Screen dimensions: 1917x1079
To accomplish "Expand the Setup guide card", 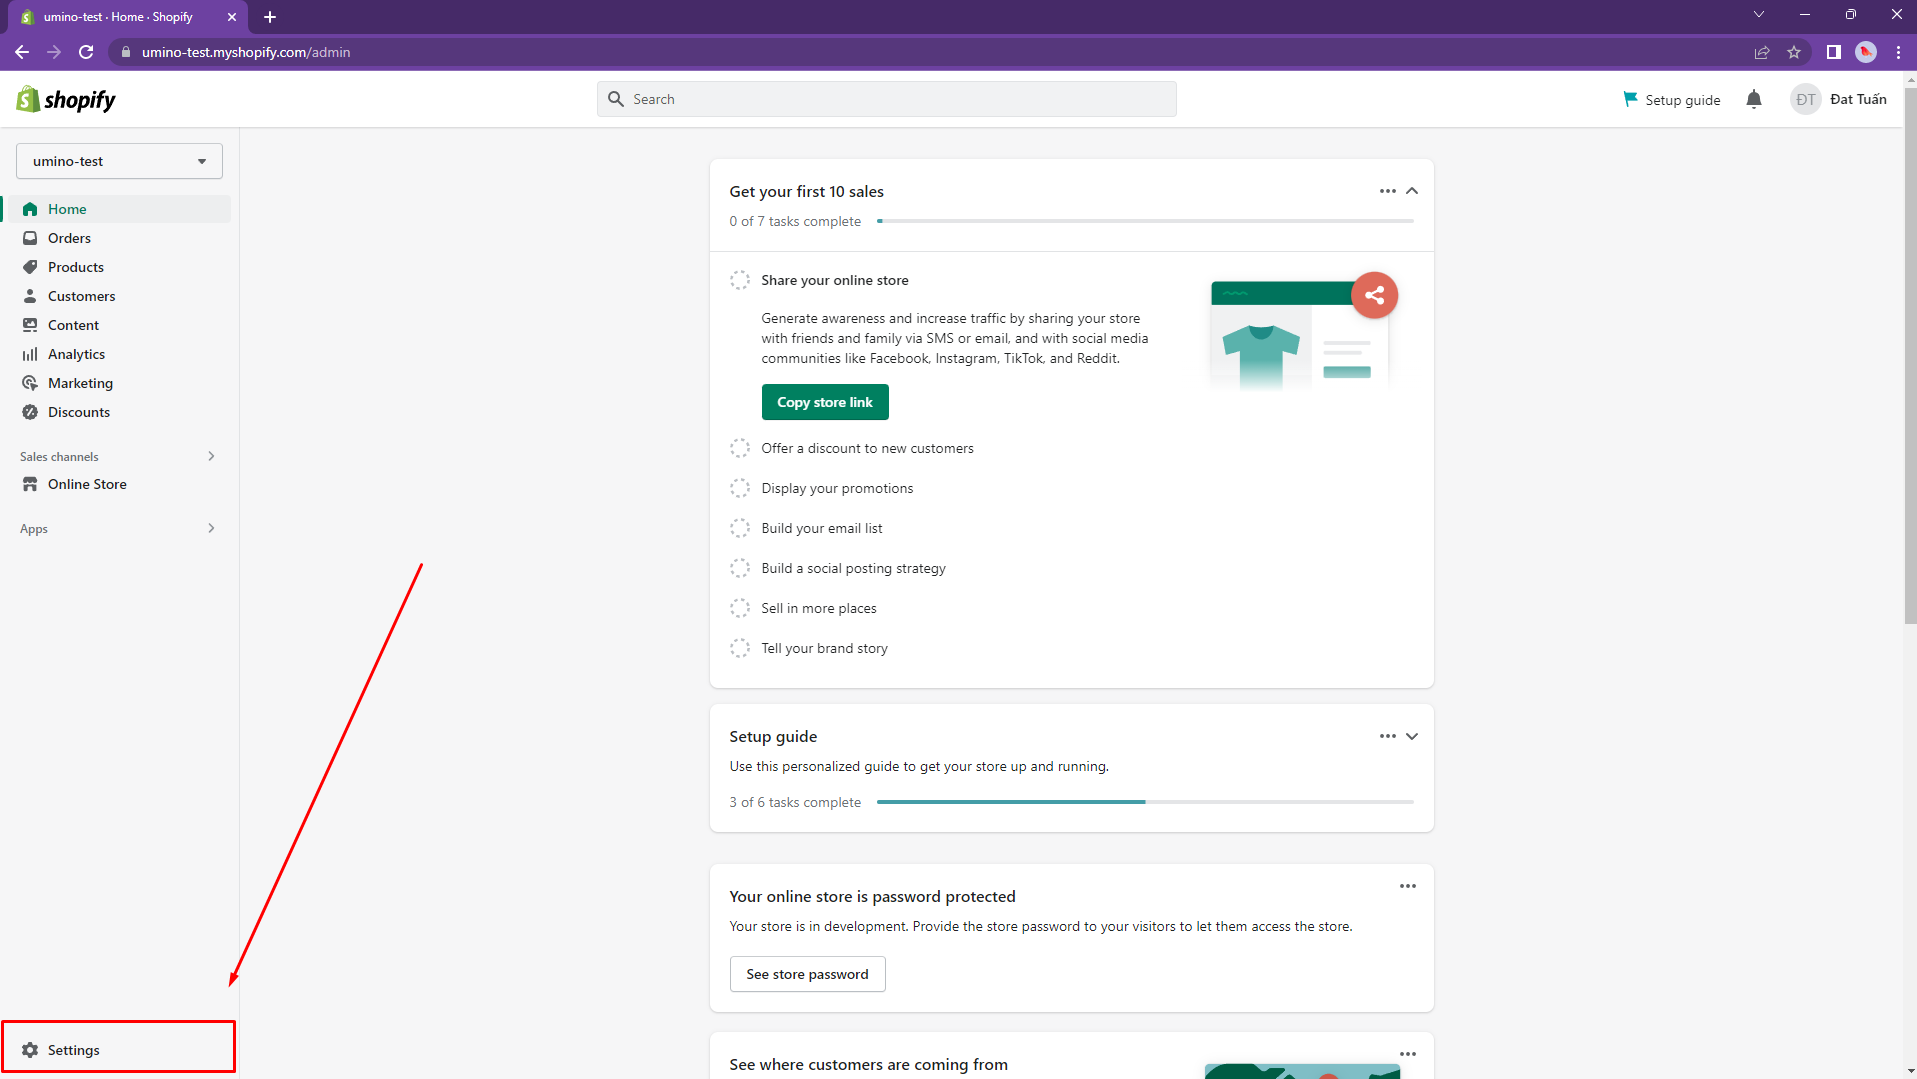I will 1412,736.
